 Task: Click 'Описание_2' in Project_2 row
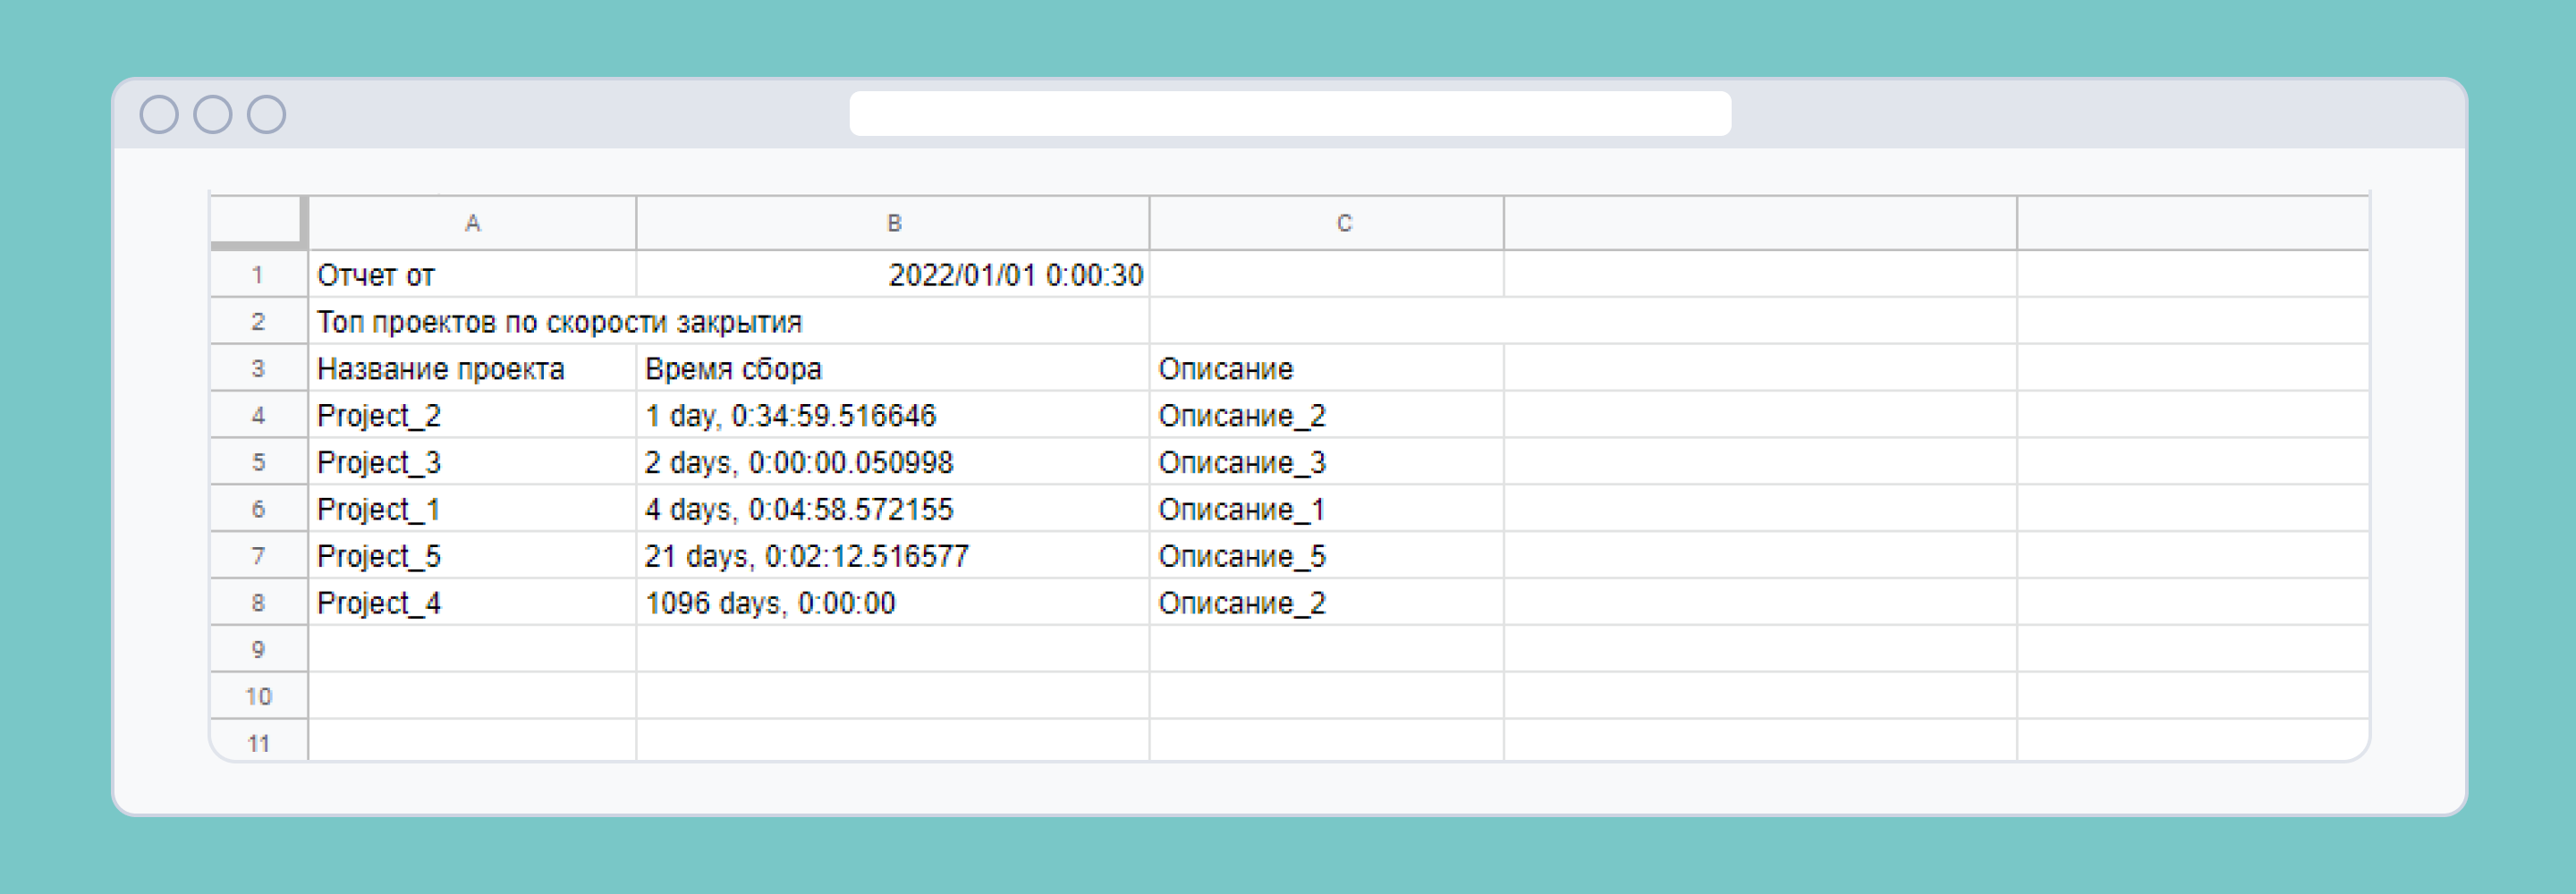pyautogui.click(x=1327, y=415)
